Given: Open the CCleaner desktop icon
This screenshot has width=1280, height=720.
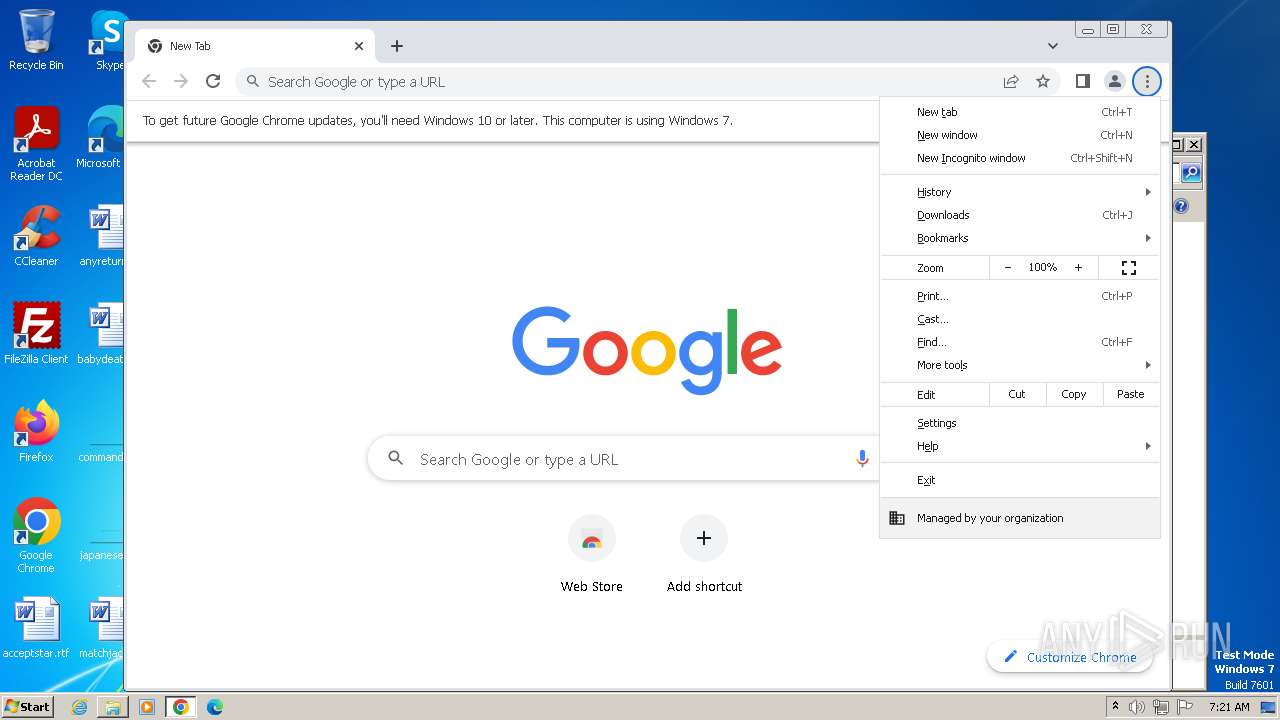Looking at the screenshot, I should click(36, 236).
